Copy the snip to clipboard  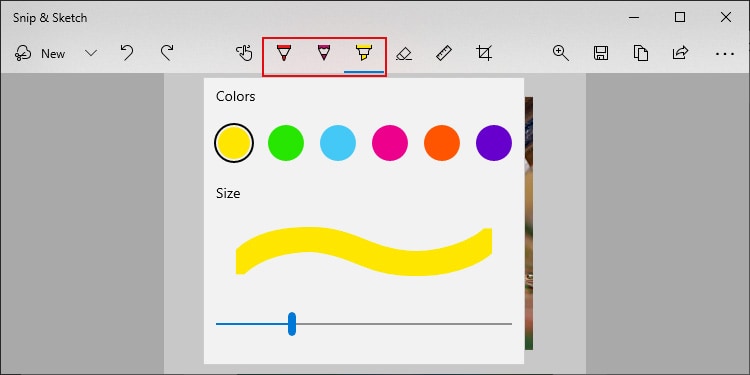coord(640,53)
